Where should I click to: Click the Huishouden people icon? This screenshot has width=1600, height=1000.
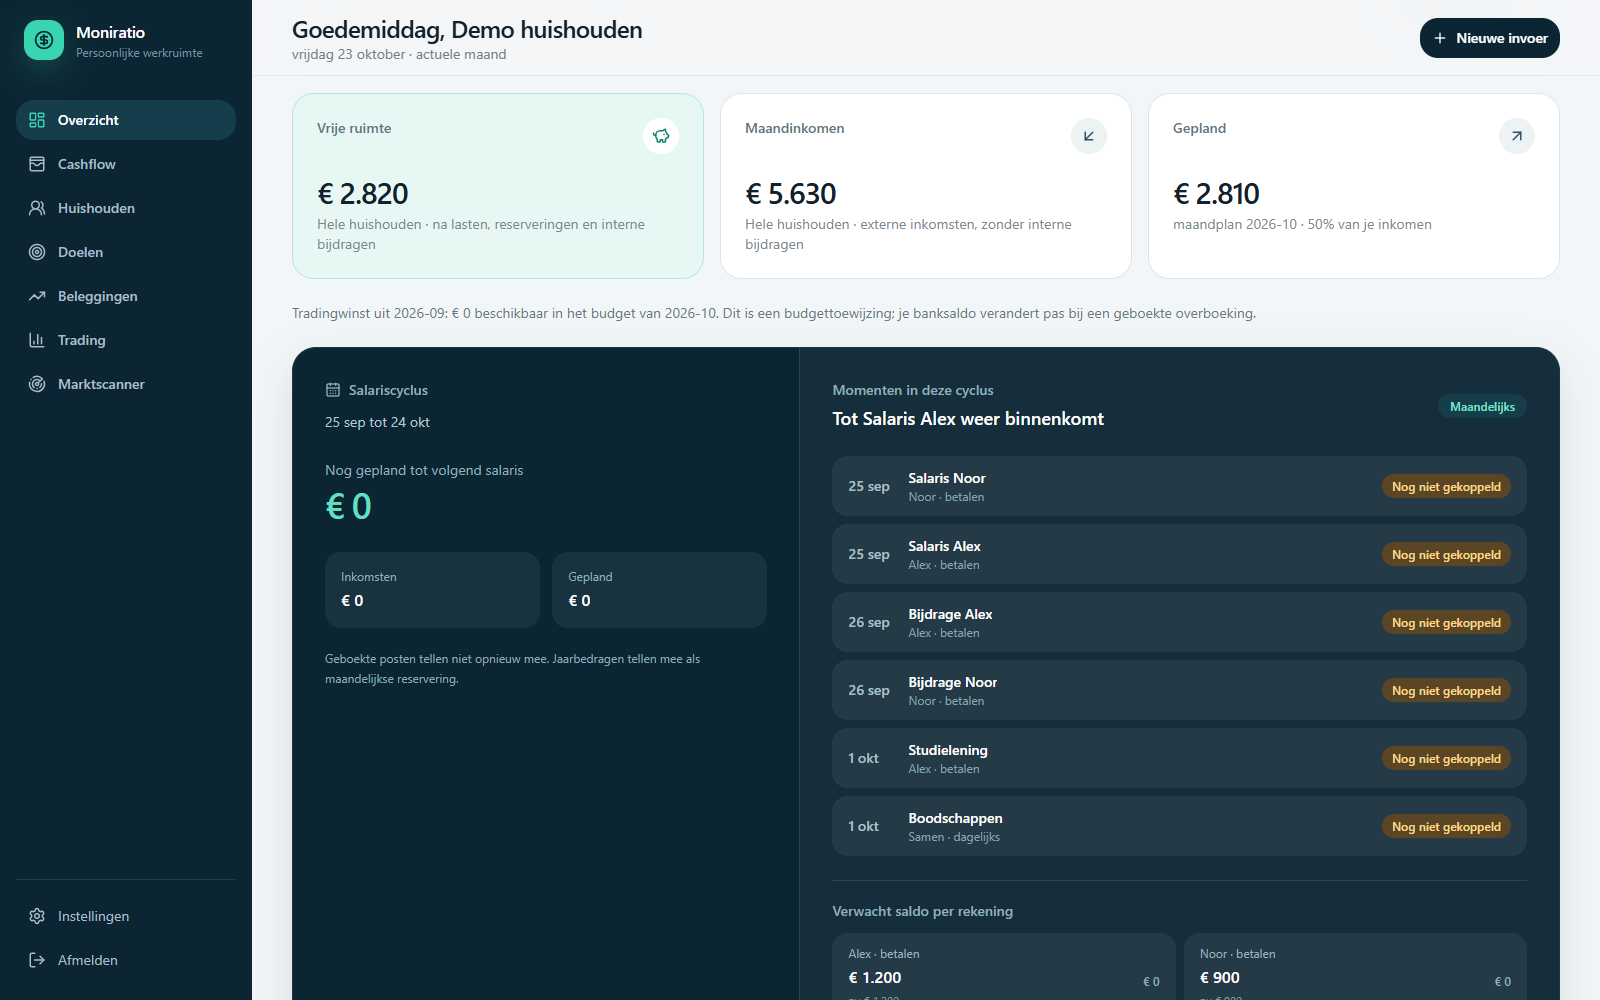37,208
